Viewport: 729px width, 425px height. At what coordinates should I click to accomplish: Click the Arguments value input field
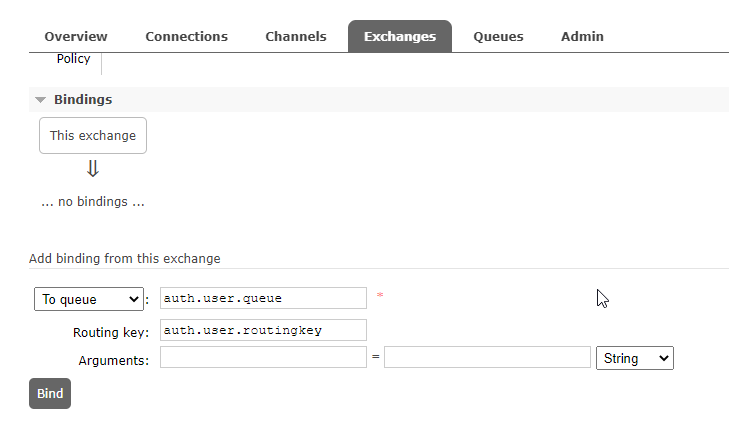pos(487,358)
